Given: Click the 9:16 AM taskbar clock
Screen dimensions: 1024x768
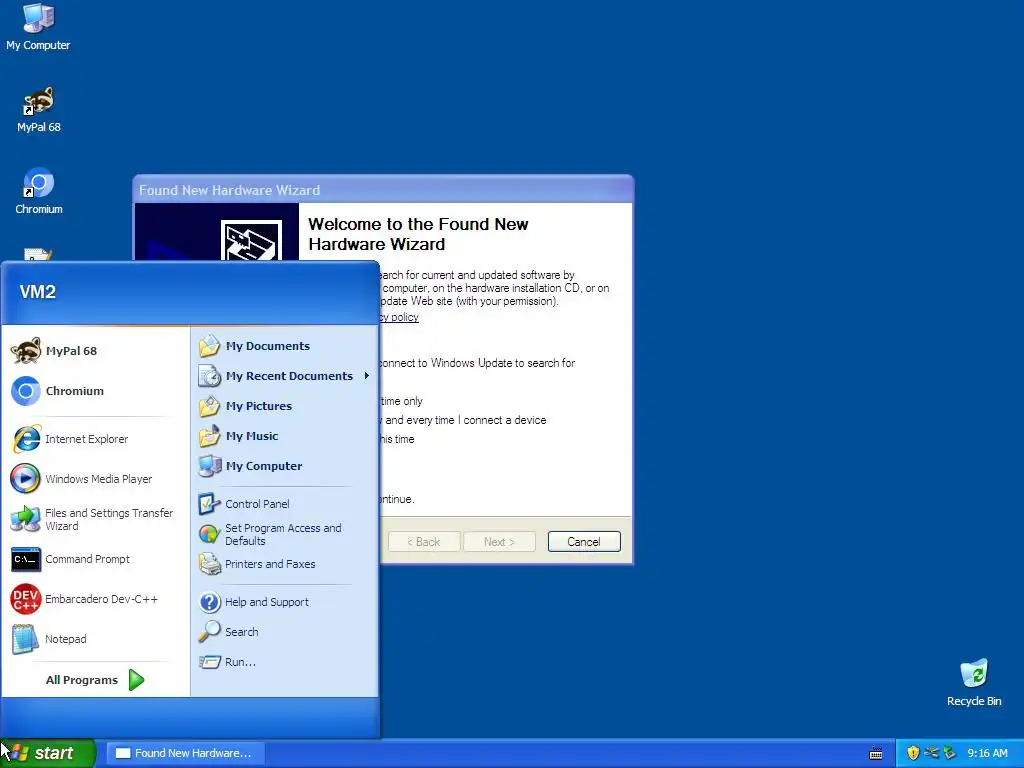Looking at the screenshot, I should coord(987,753).
